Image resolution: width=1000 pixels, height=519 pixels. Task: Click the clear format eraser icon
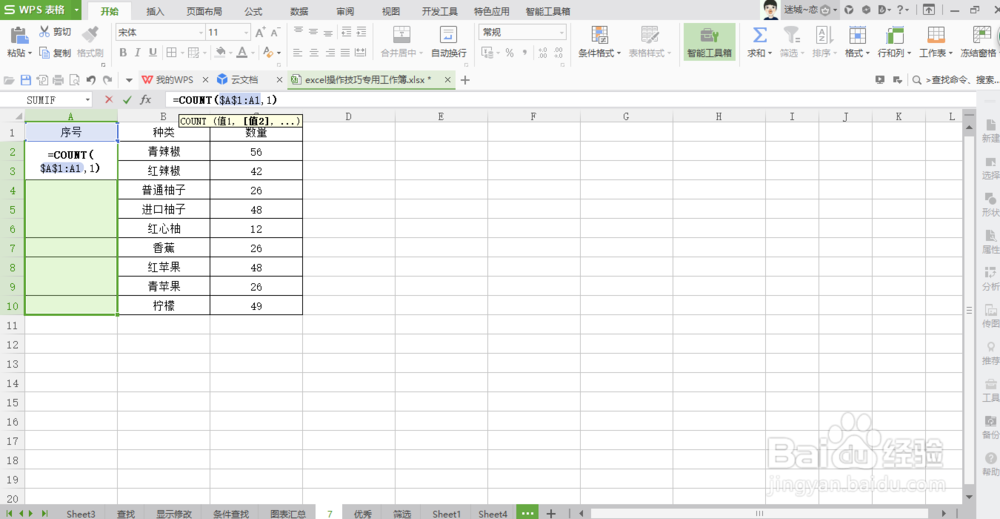click(x=267, y=52)
